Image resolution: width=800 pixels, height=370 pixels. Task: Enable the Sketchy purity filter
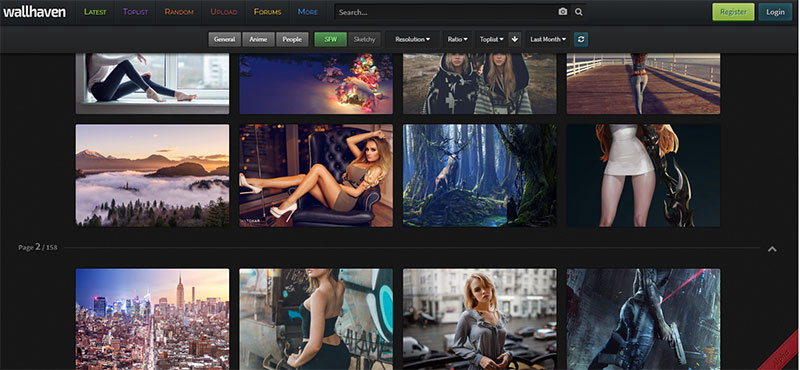coord(364,39)
